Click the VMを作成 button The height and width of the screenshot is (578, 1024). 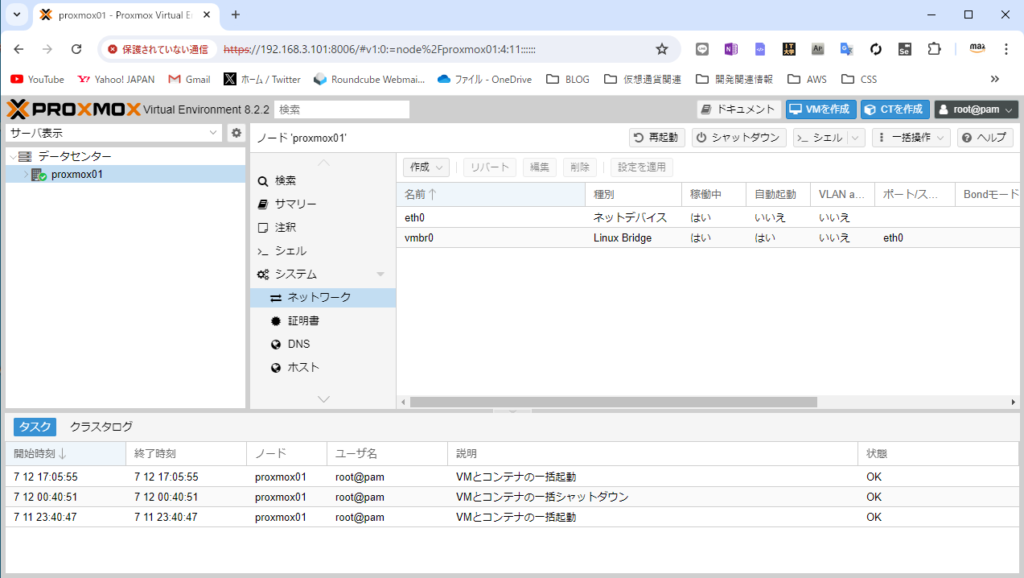[820, 110]
